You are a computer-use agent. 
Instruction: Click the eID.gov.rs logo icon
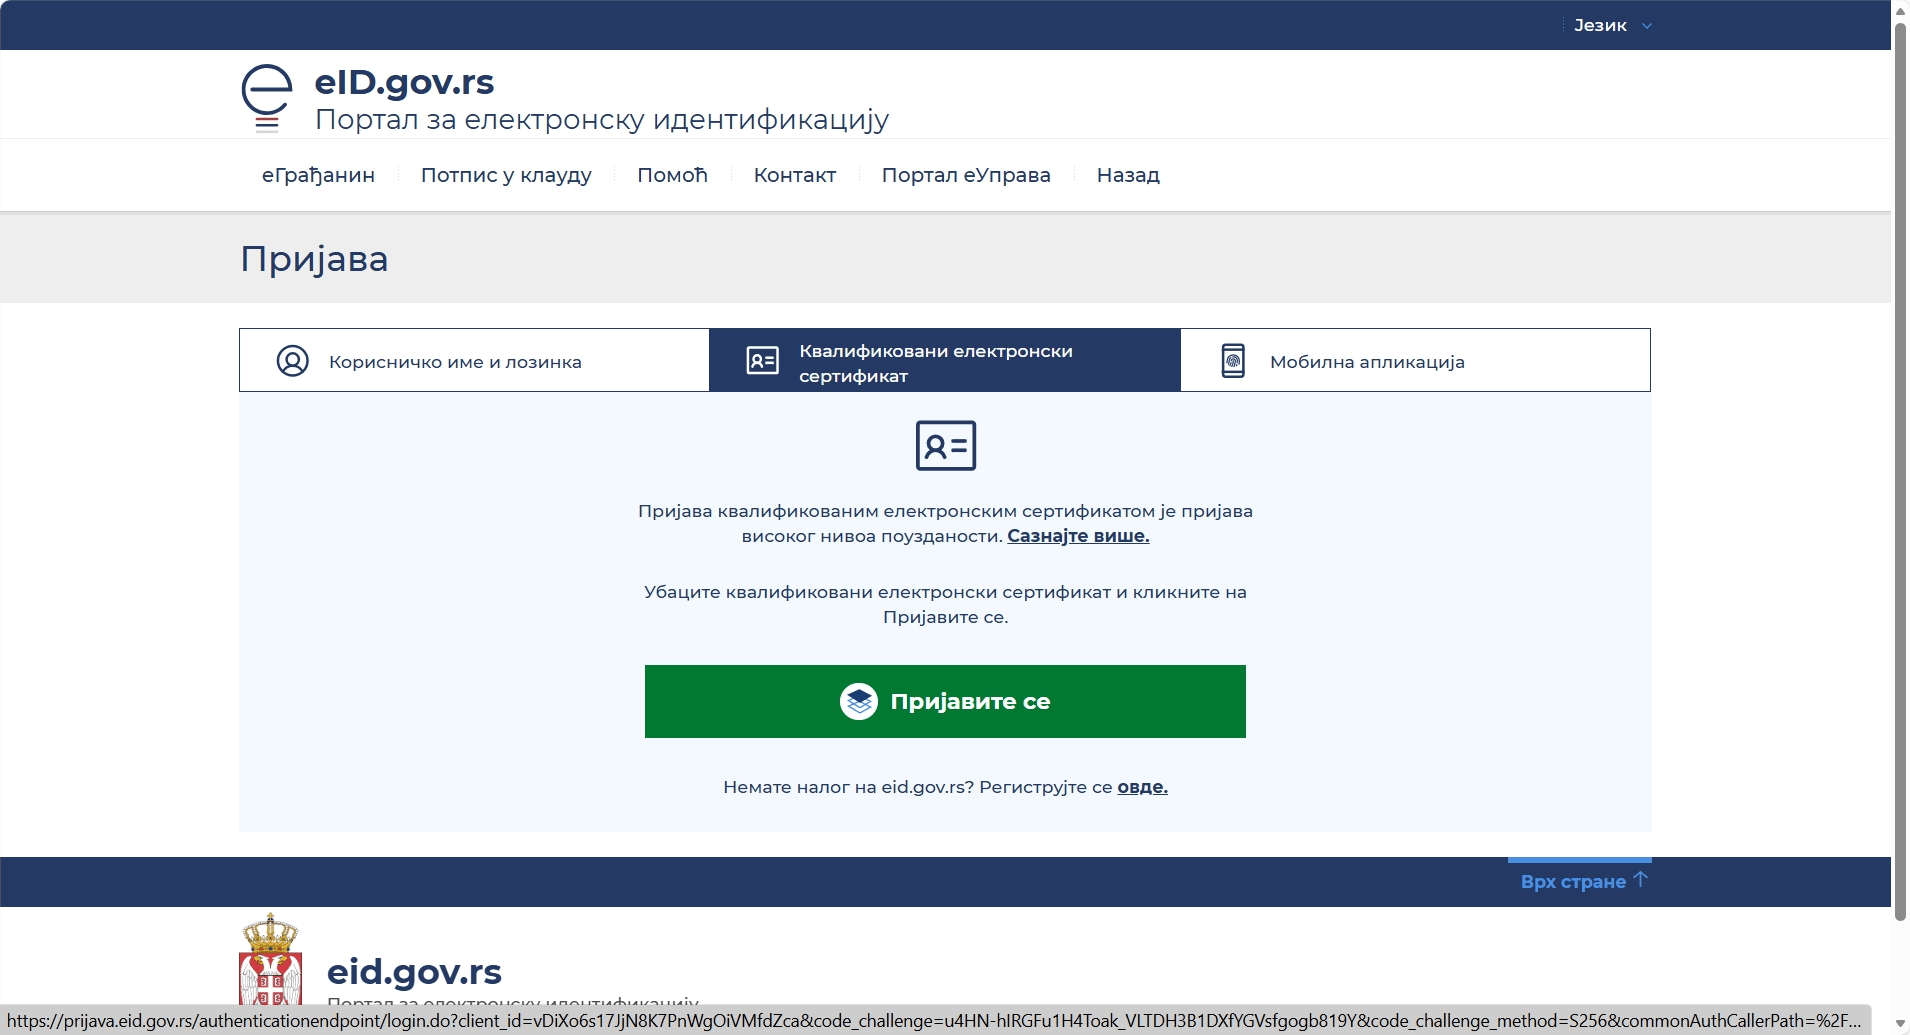pos(266,97)
